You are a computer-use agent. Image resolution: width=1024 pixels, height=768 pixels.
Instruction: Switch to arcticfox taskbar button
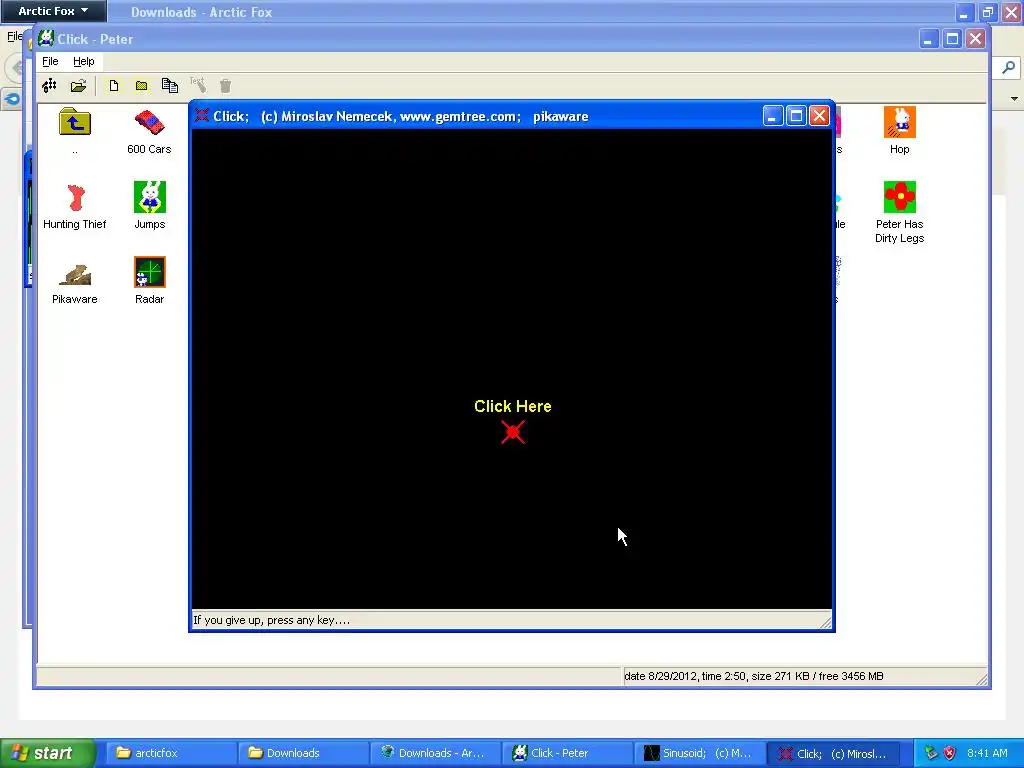click(172, 753)
